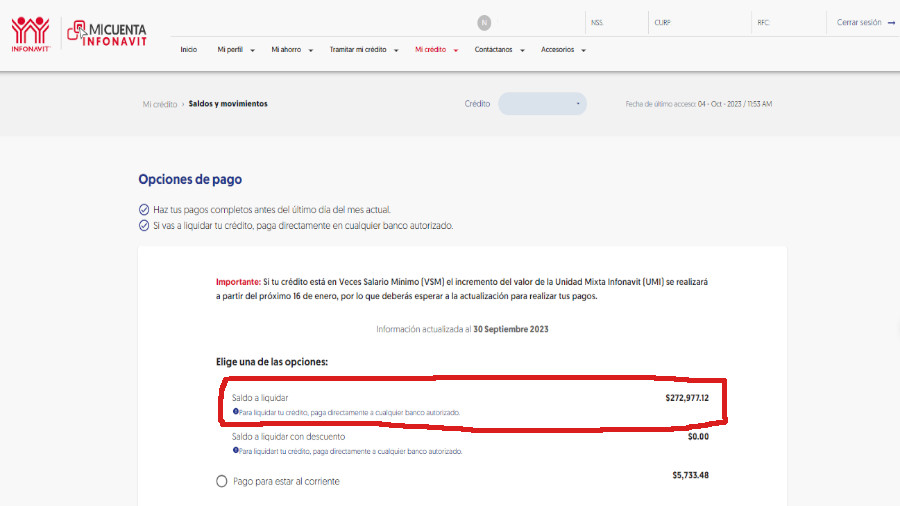The height and width of the screenshot is (506, 900).
Task: Click the Mi Cuenta Infonavit logo
Action: pyautogui.click(x=107, y=33)
